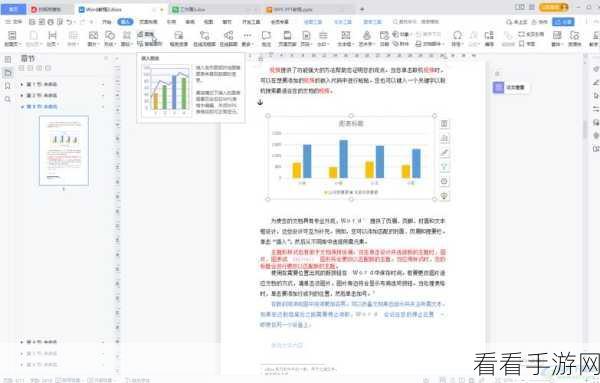Insert a picture using the image icon

coord(93,36)
